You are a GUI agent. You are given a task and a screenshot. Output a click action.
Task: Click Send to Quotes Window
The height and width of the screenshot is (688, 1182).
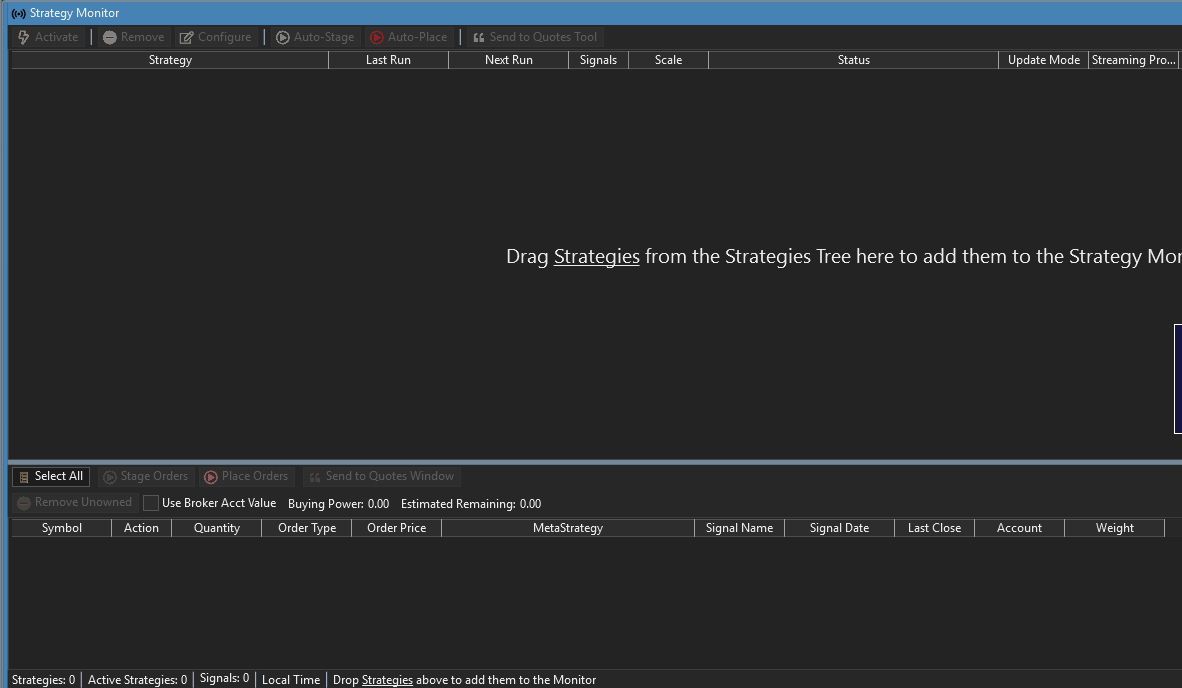[x=380, y=477]
